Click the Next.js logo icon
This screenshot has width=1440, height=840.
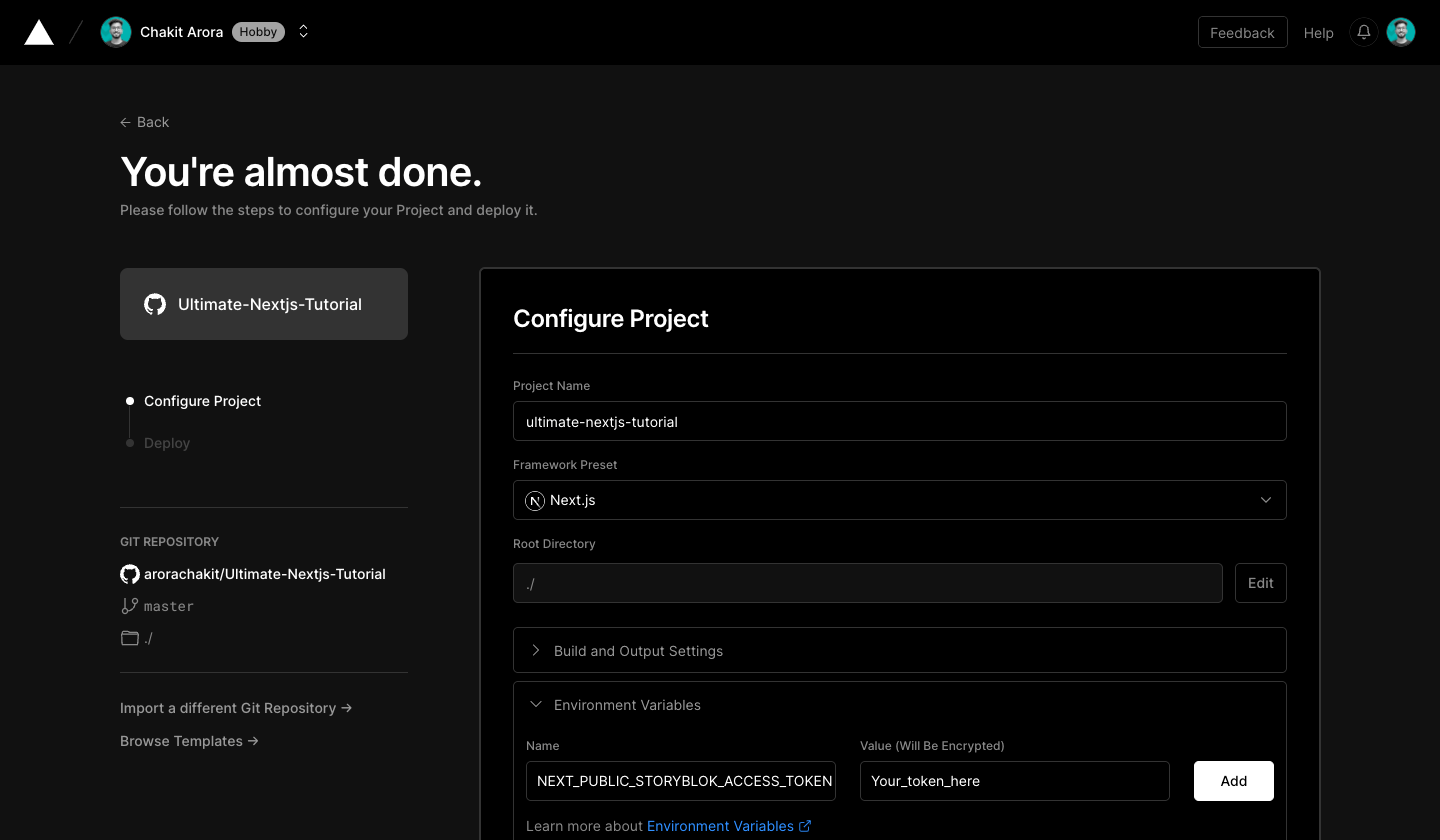[535, 500]
